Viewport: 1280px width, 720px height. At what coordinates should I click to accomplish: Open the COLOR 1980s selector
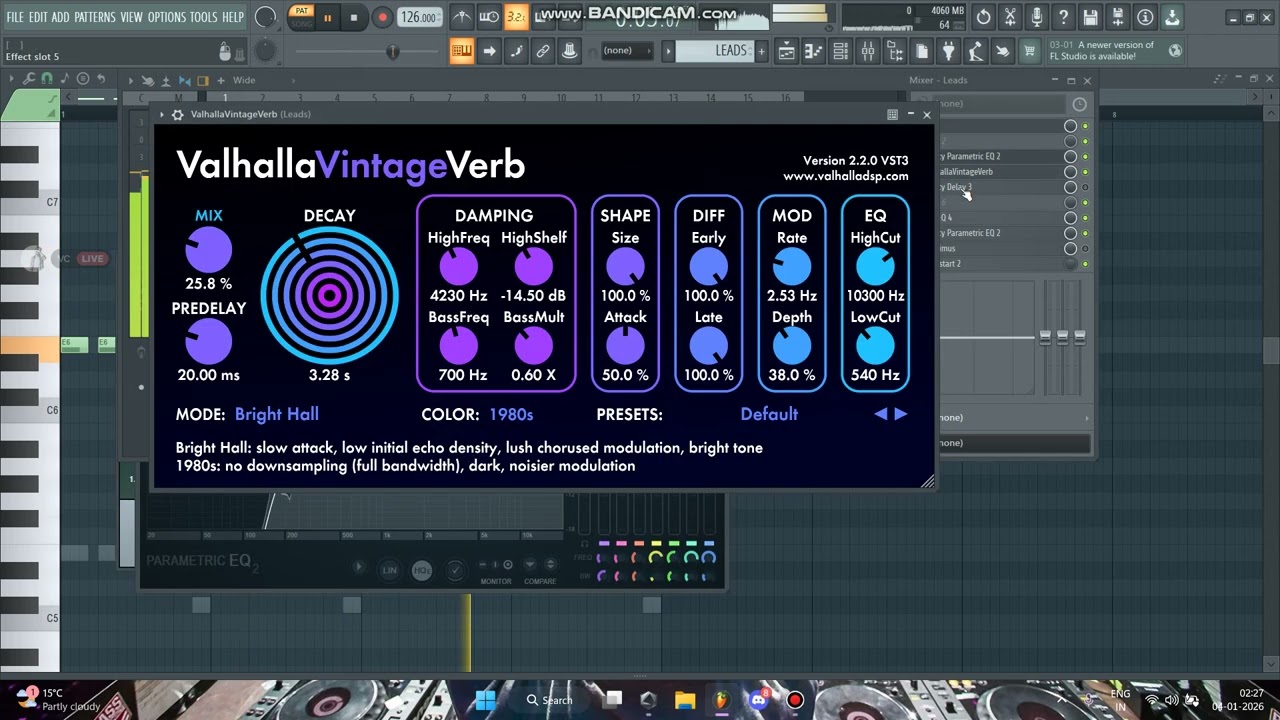click(x=511, y=414)
